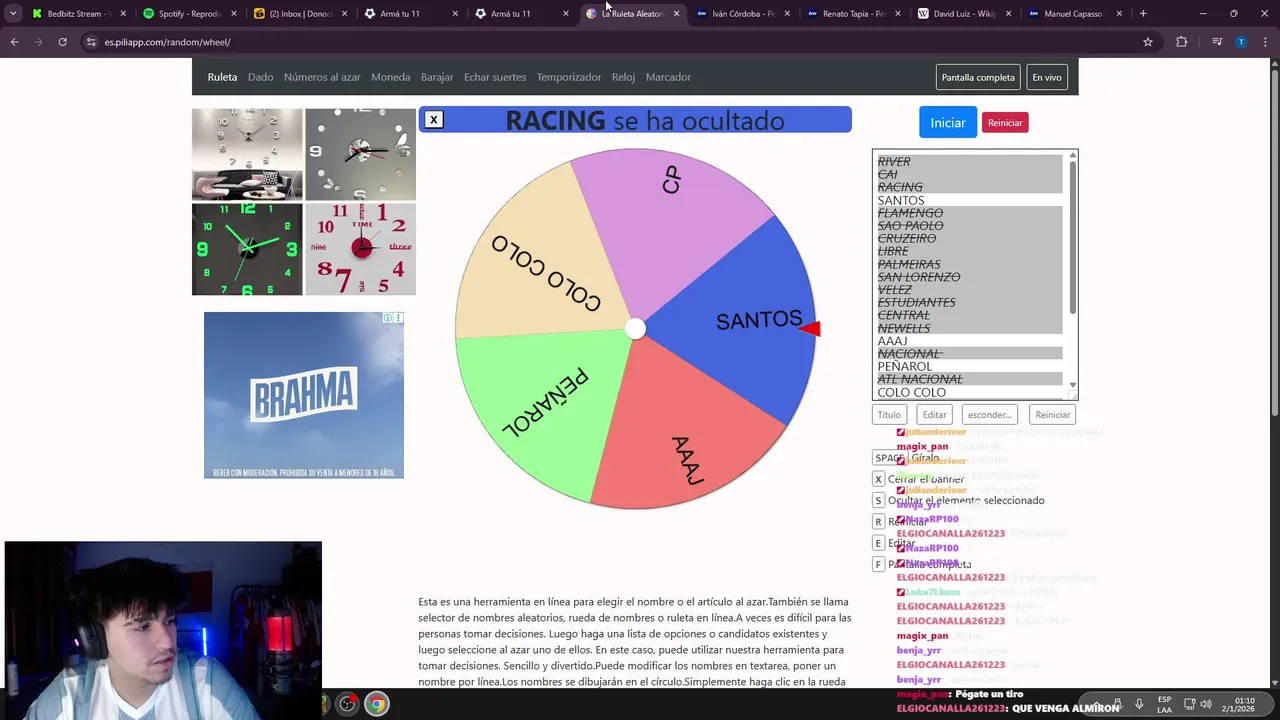1280x720 pixels.
Task: Reload the page
Action: point(62,42)
